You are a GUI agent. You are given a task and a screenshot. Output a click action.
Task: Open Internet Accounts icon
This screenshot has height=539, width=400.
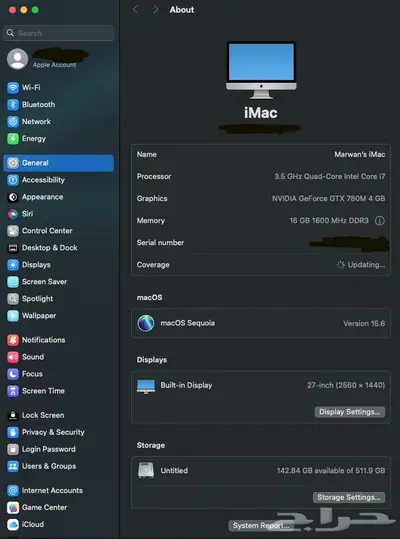[13, 491]
